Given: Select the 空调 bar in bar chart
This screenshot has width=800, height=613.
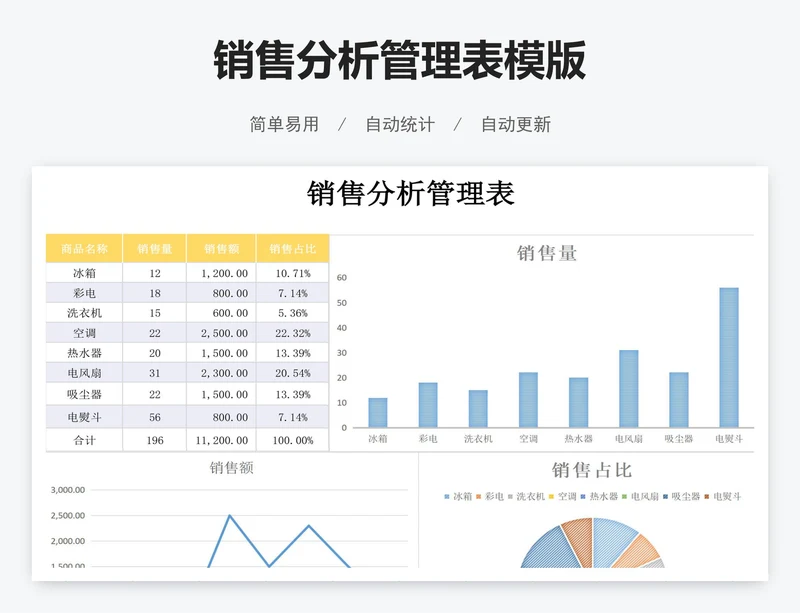Looking at the screenshot, I should click(x=528, y=400).
